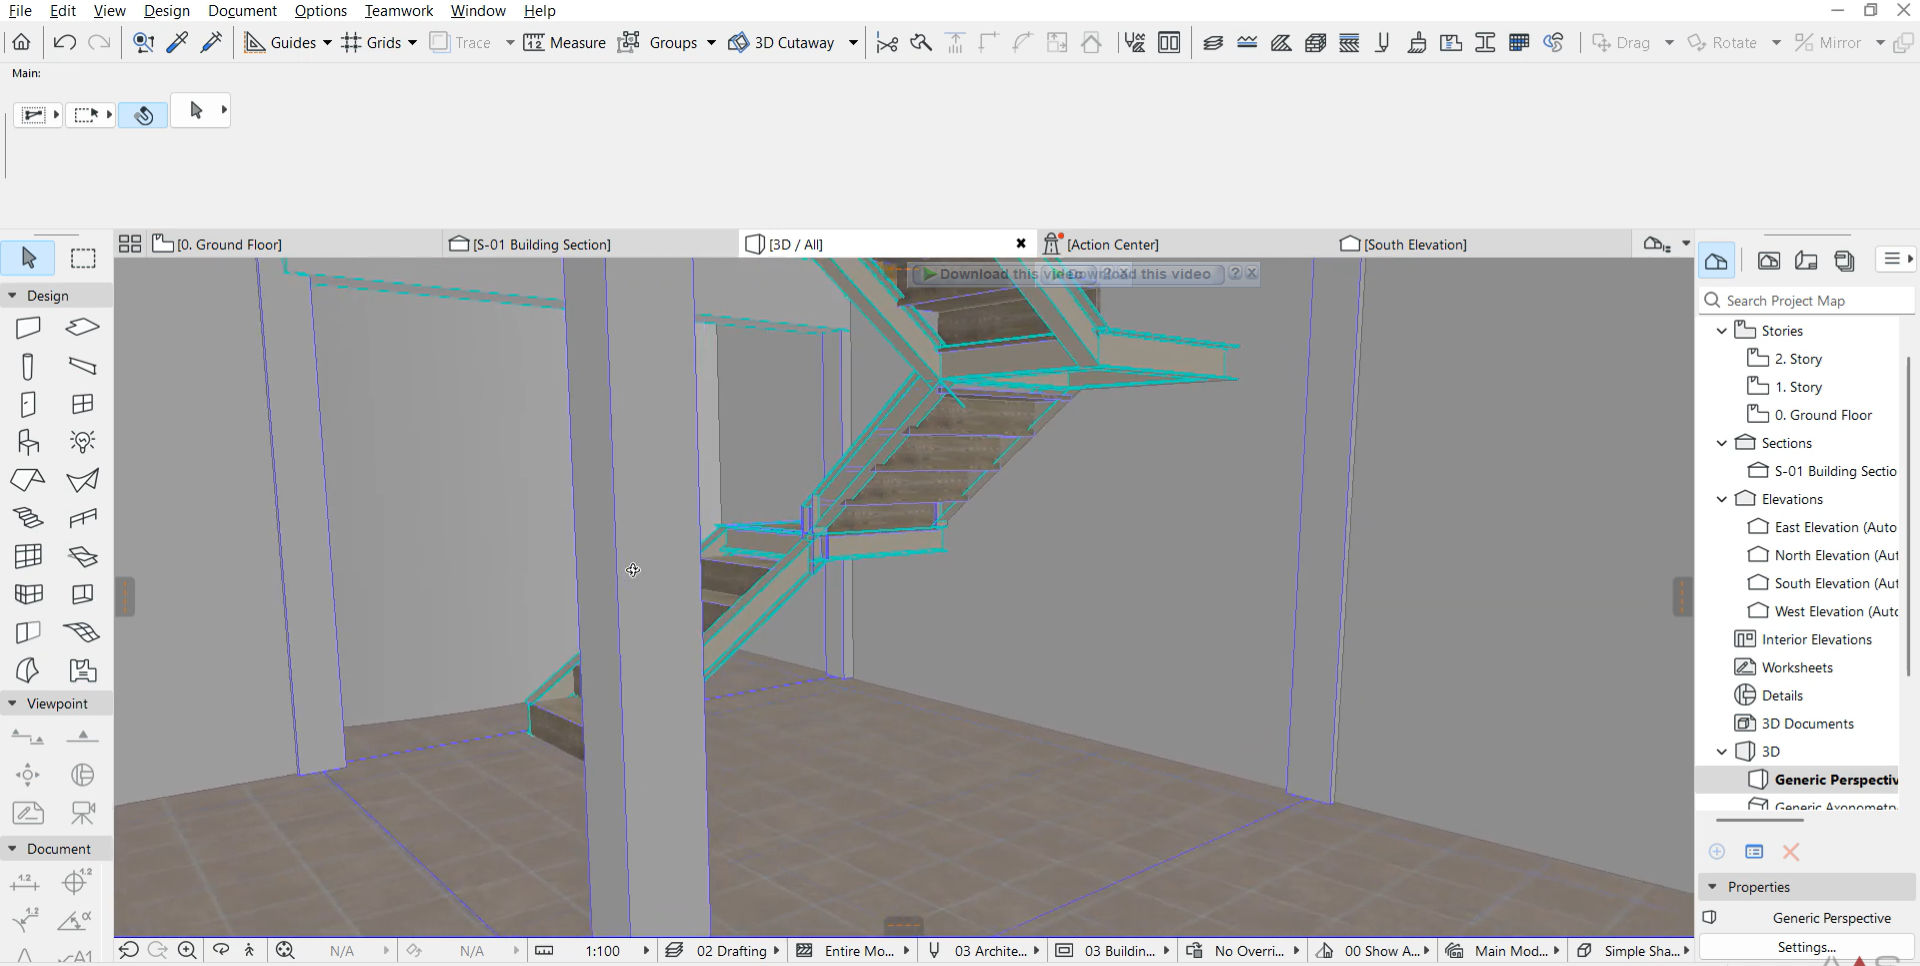
Task: Open the Guides dropdown arrow
Action: pos(327,42)
